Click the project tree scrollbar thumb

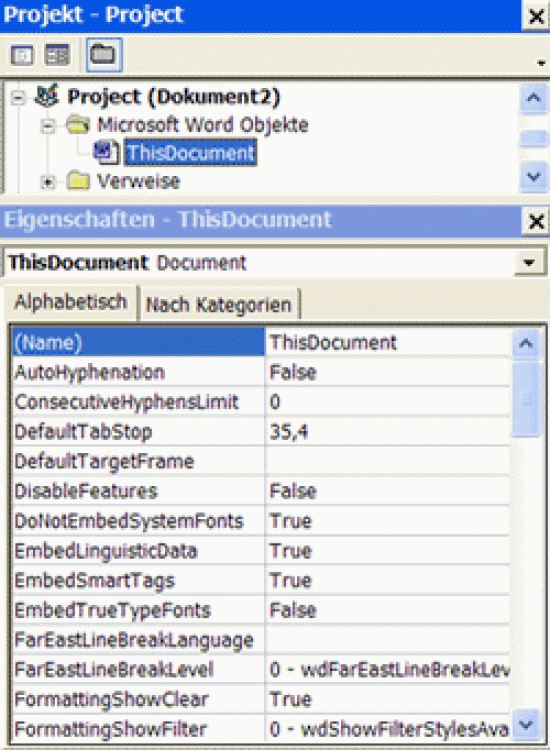[533, 139]
